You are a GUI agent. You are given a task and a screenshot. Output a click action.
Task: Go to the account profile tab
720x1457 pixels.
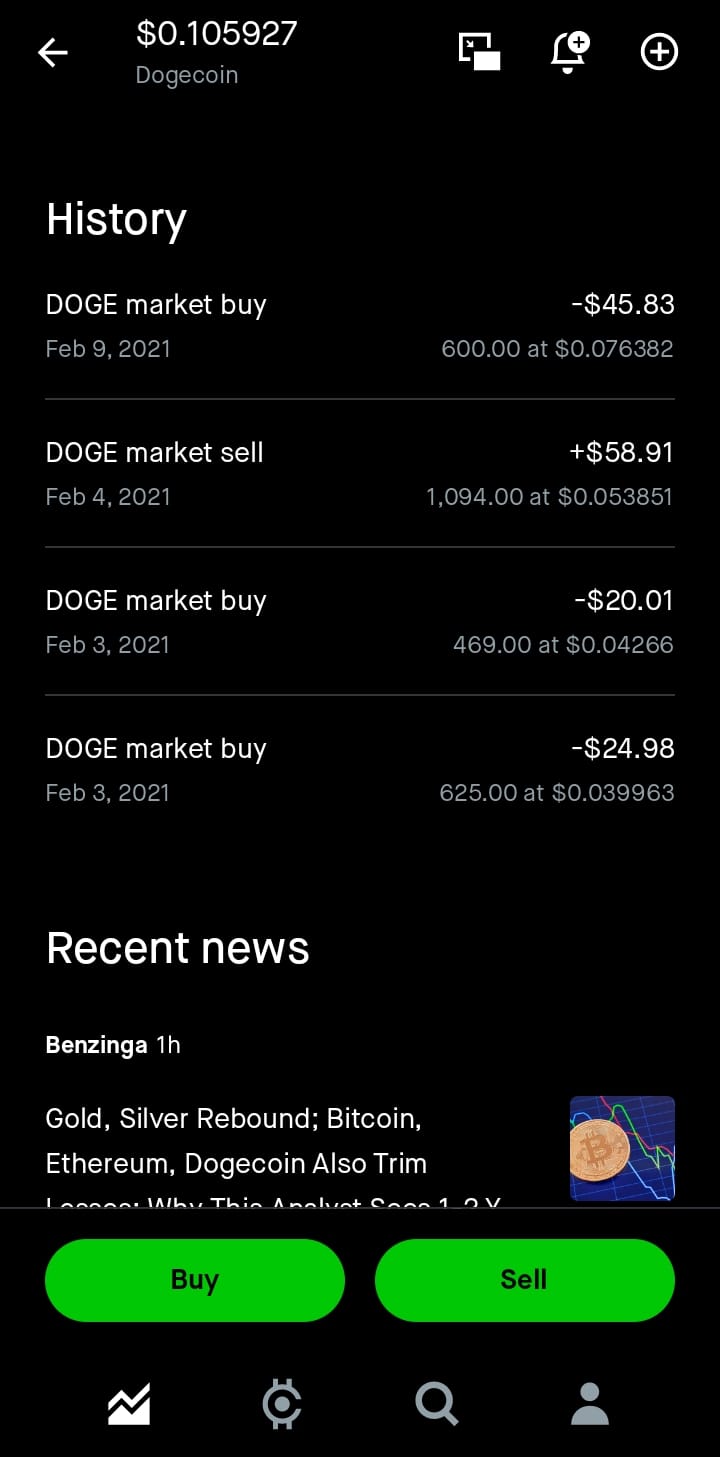(590, 1404)
